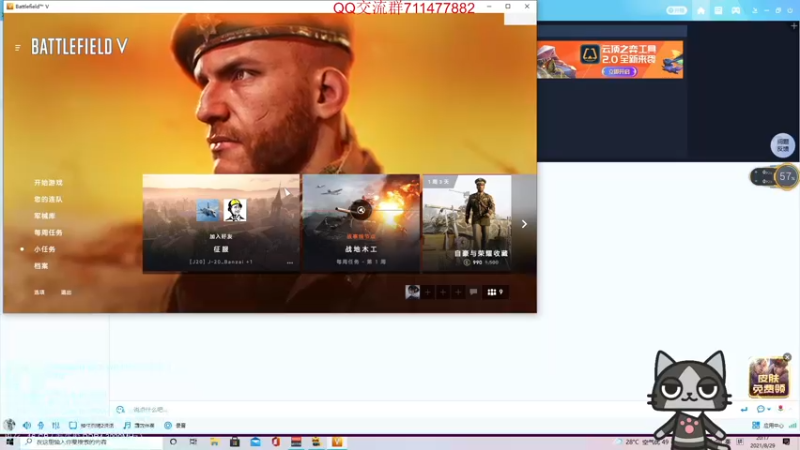800x450 pixels.
Task: Open the emoji icon beside the chat input
Action: pyautogui.click(x=120, y=410)
